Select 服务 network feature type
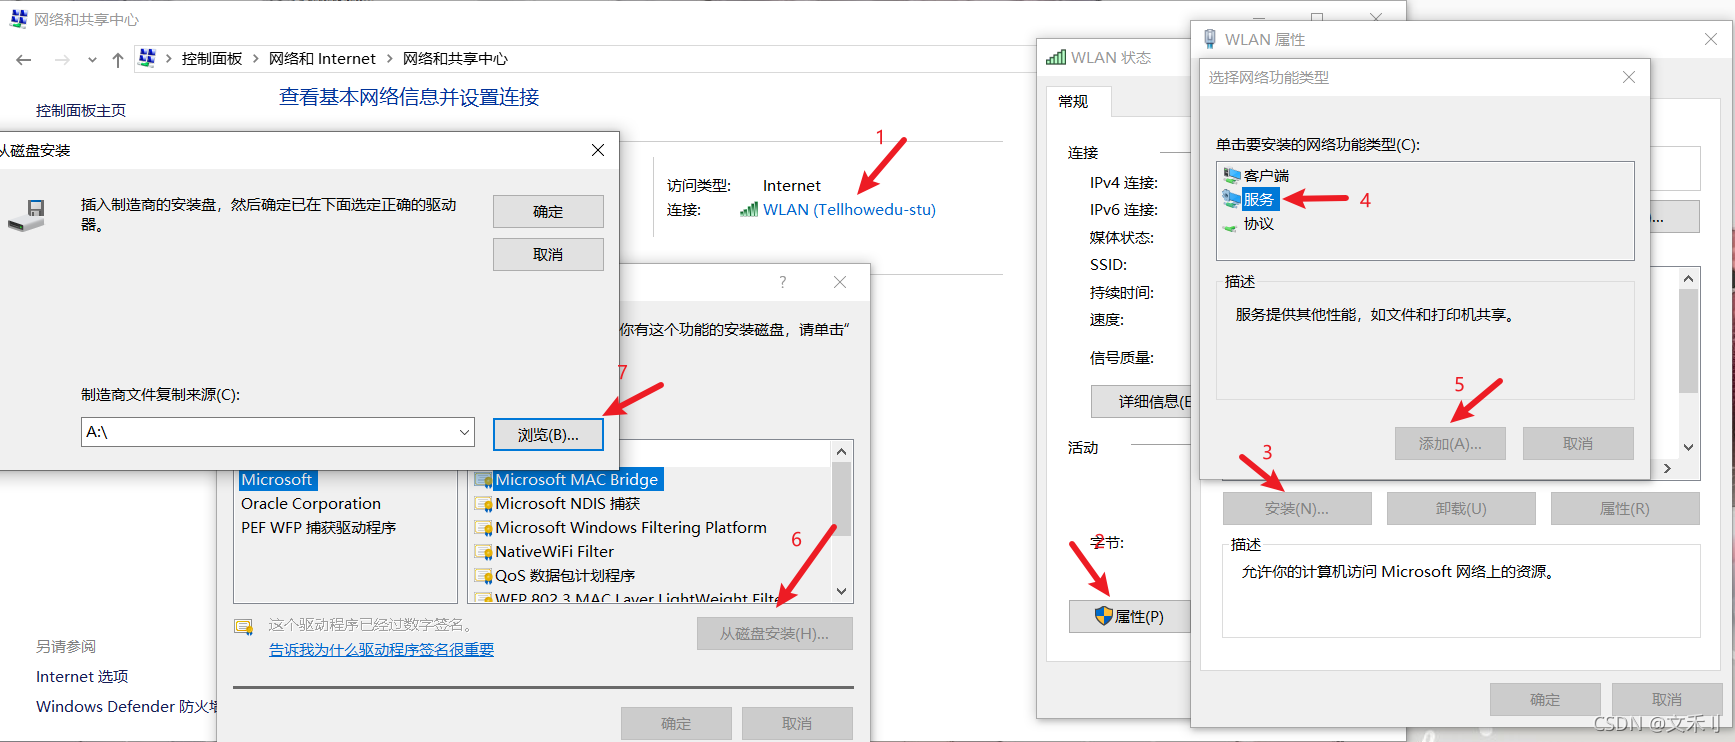 1259,200
